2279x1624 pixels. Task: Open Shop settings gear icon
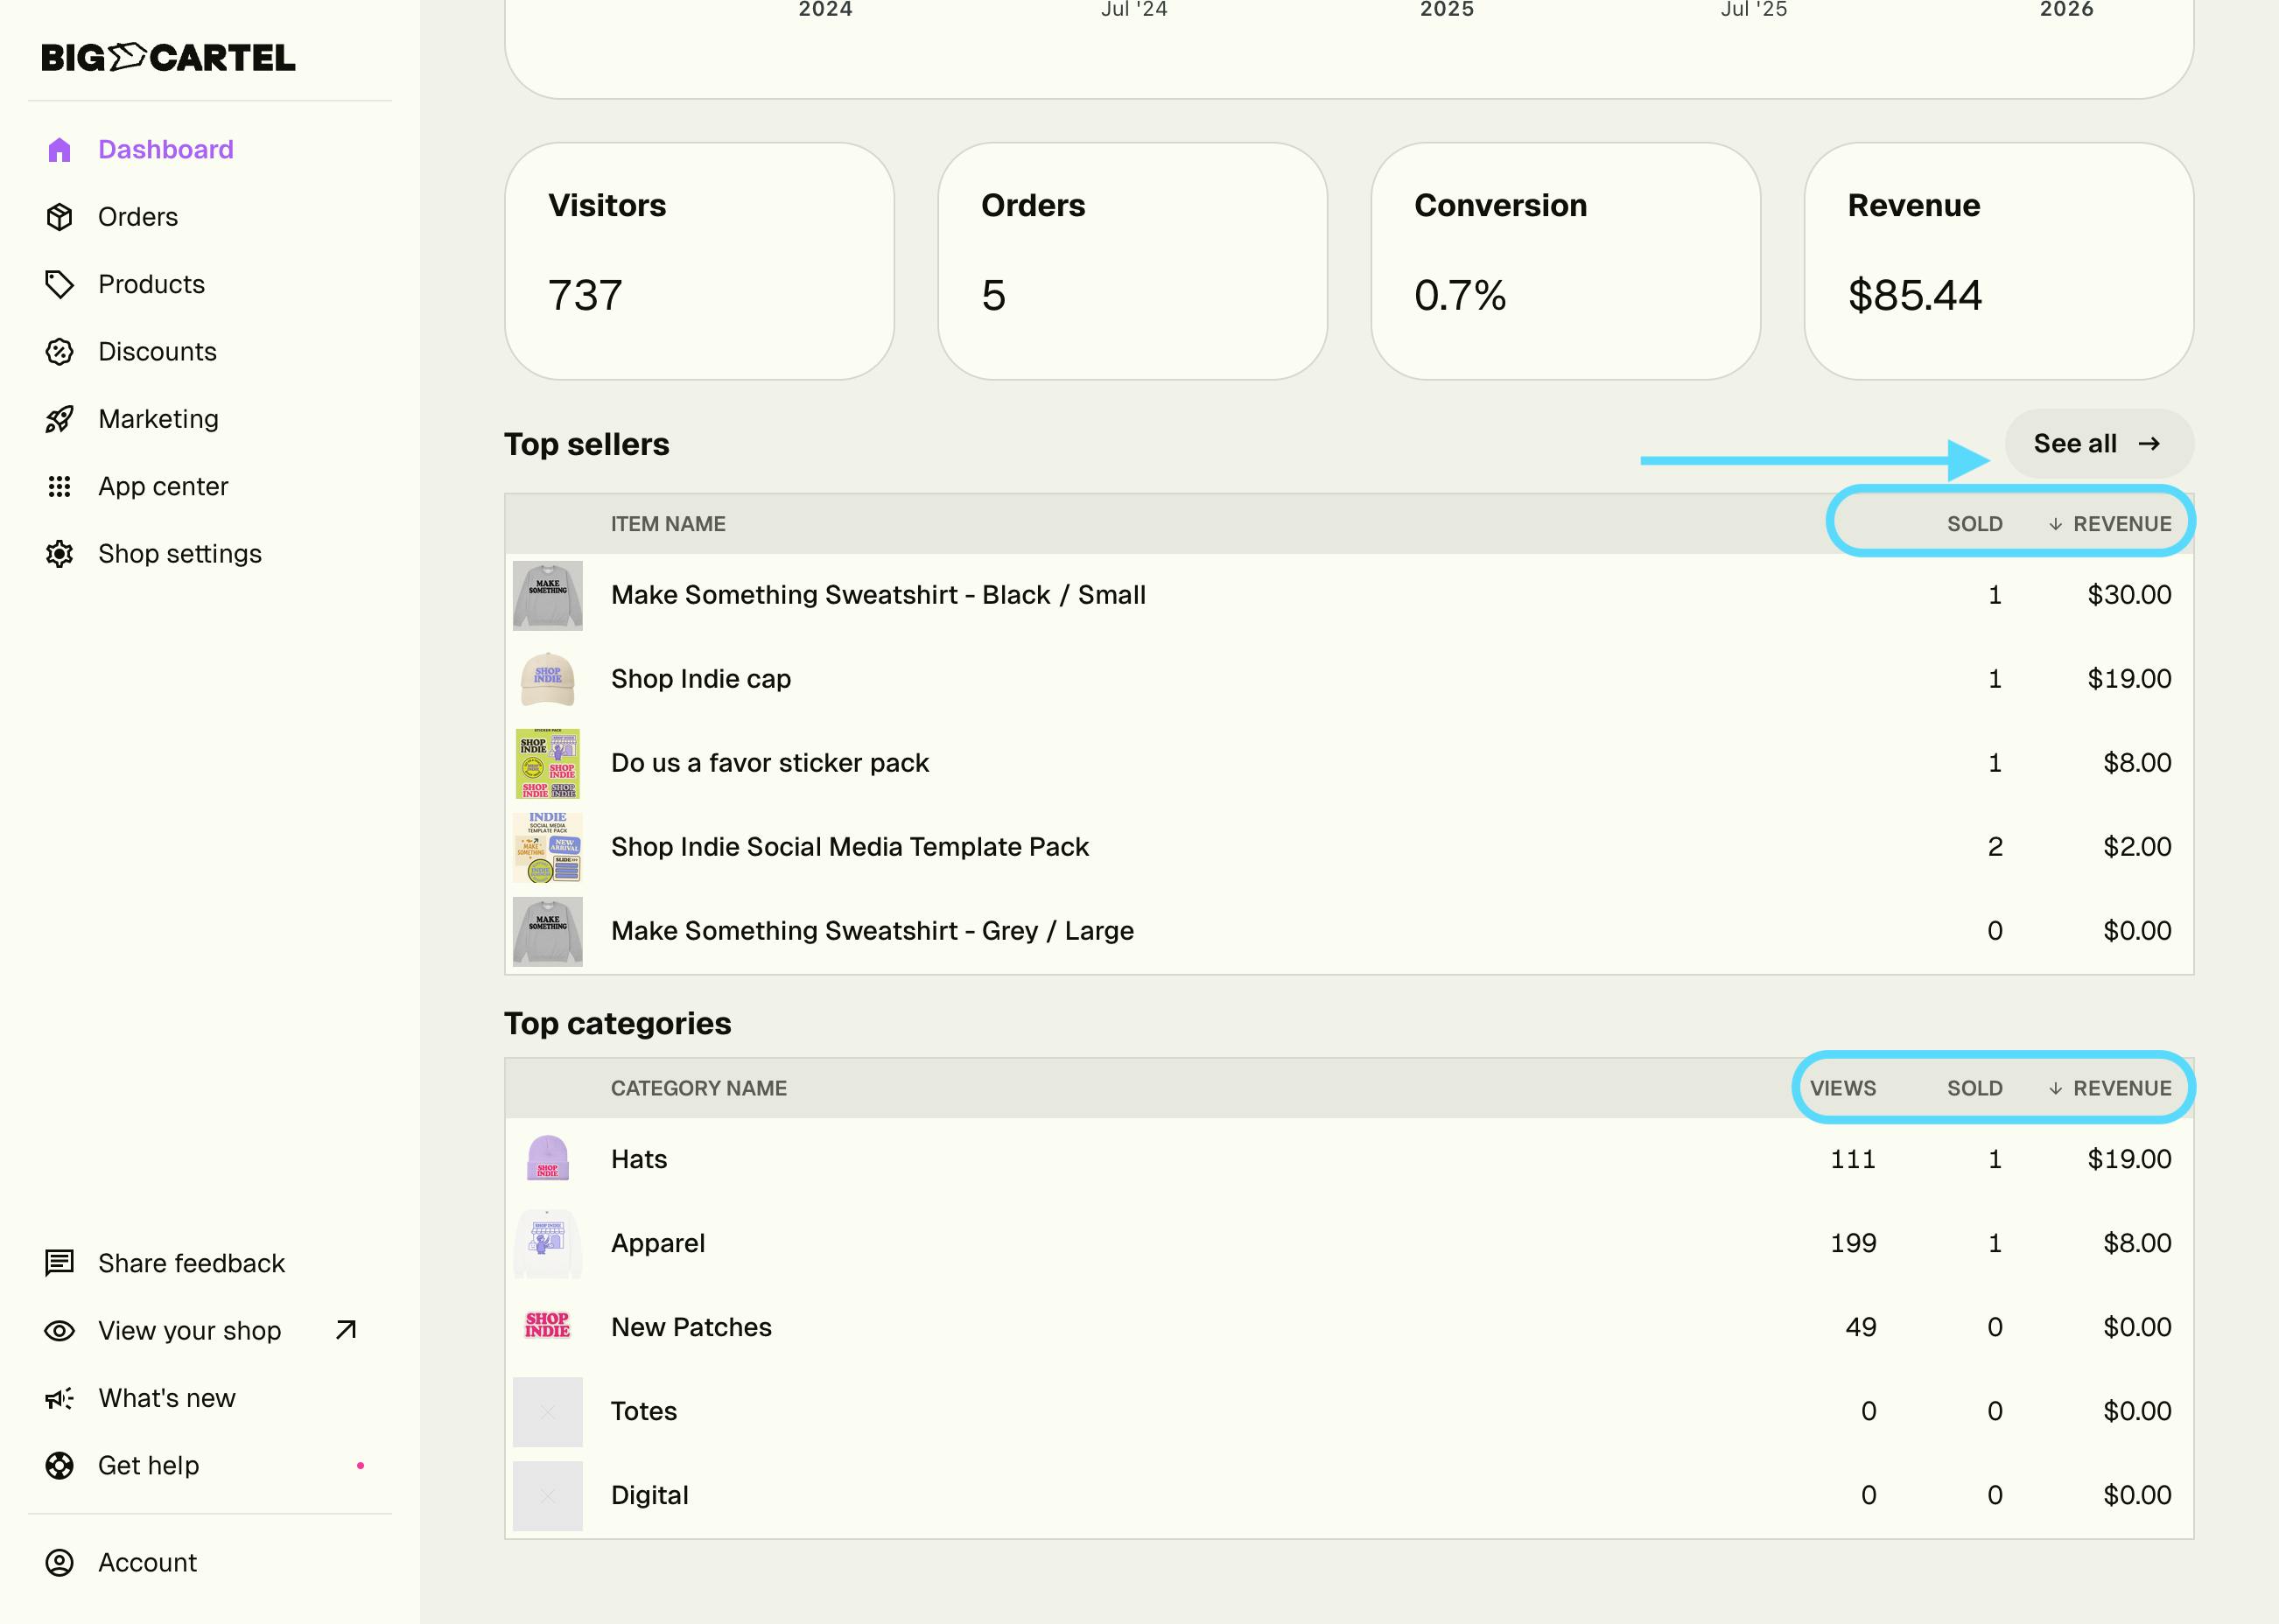(x=59, y=554)
